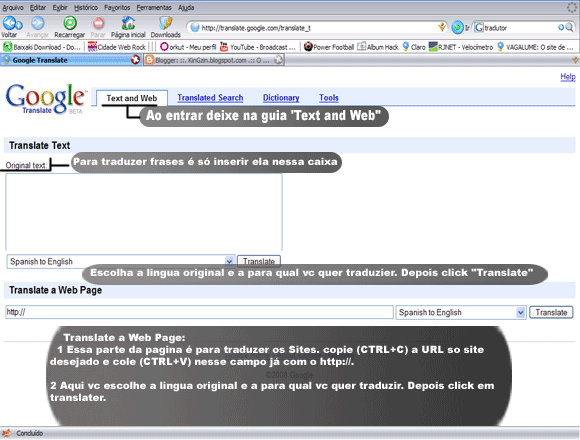
Task: Open Translated Search link
Action: click(210, 98)
